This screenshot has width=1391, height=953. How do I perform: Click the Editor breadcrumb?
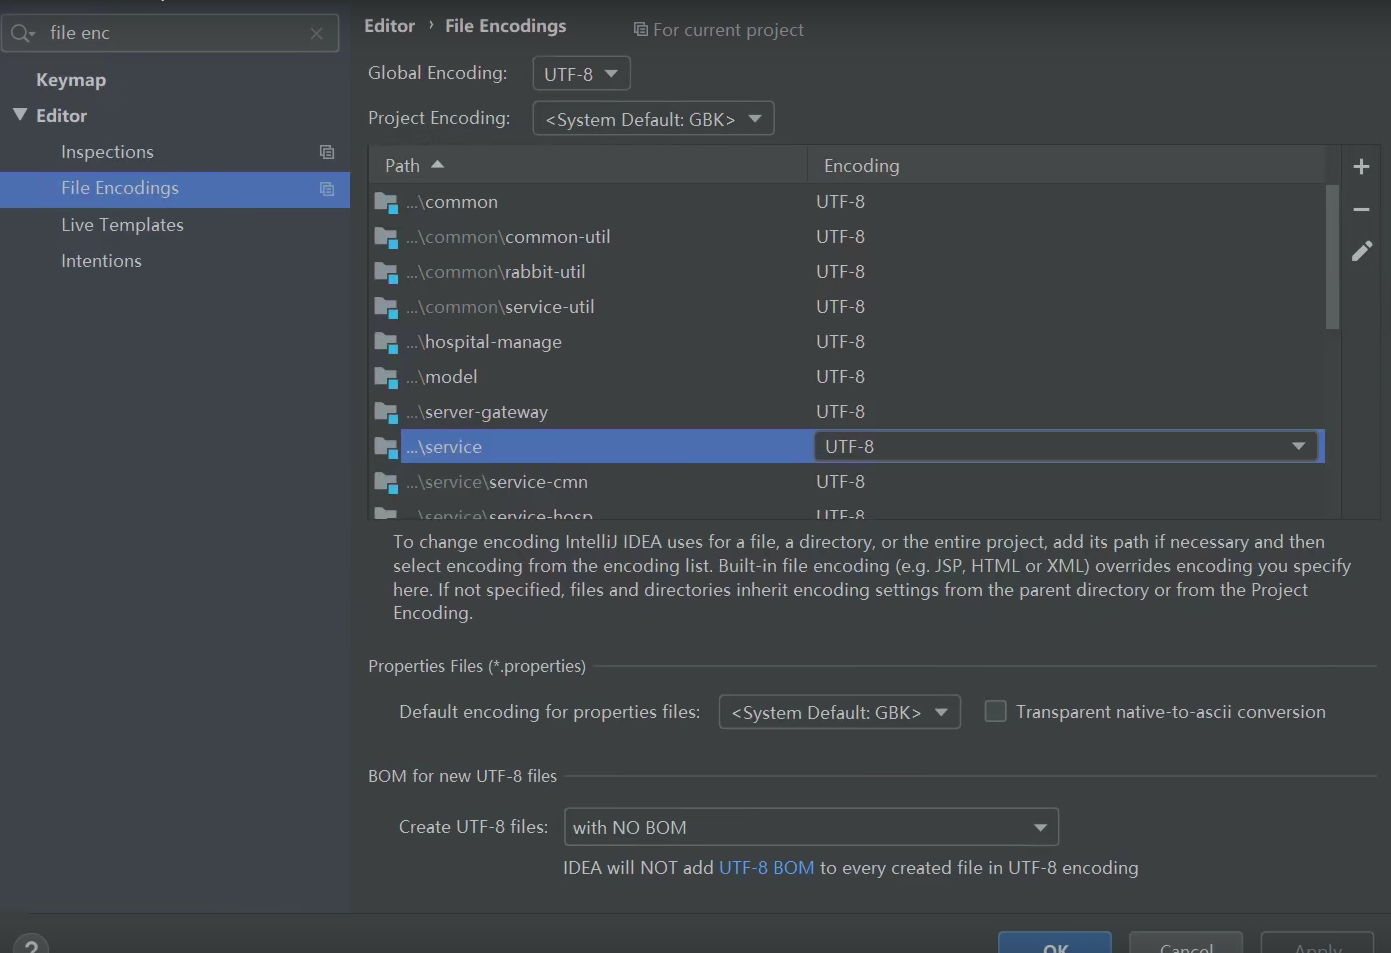click(x=389, y=26)
